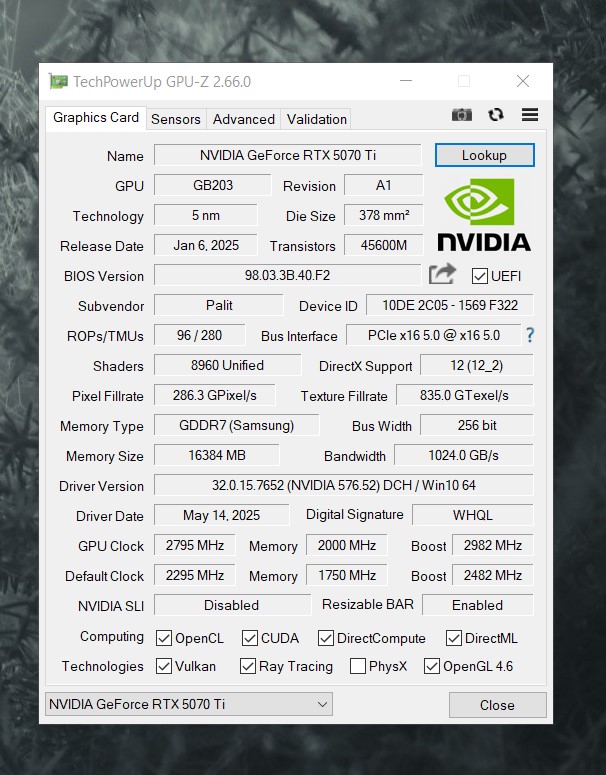Click the GPU-Z title bar app icon

coord(58,81)
